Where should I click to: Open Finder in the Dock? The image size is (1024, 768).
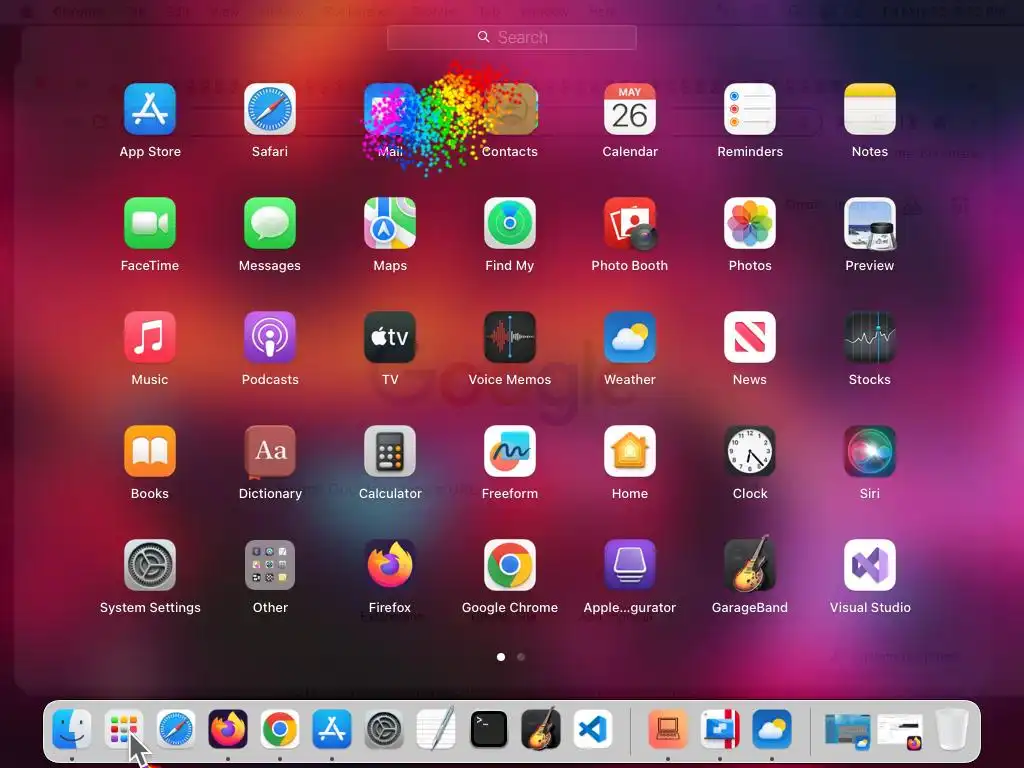pos(71,729)
